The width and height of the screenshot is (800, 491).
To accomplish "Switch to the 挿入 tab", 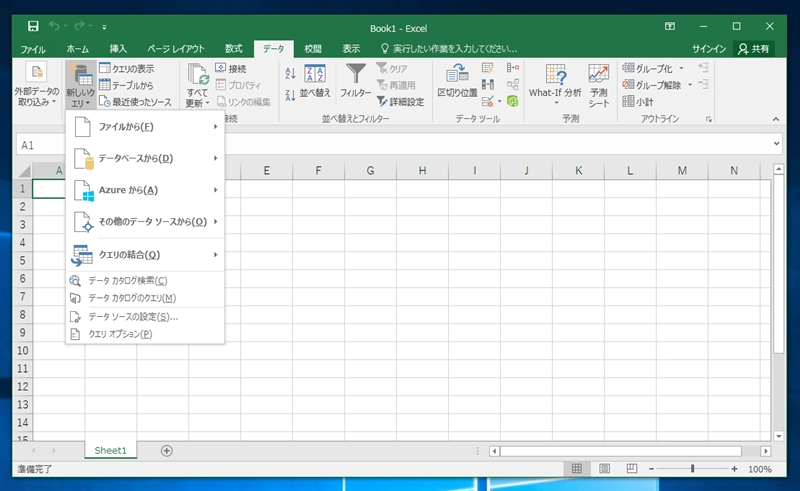I will 118,49.
